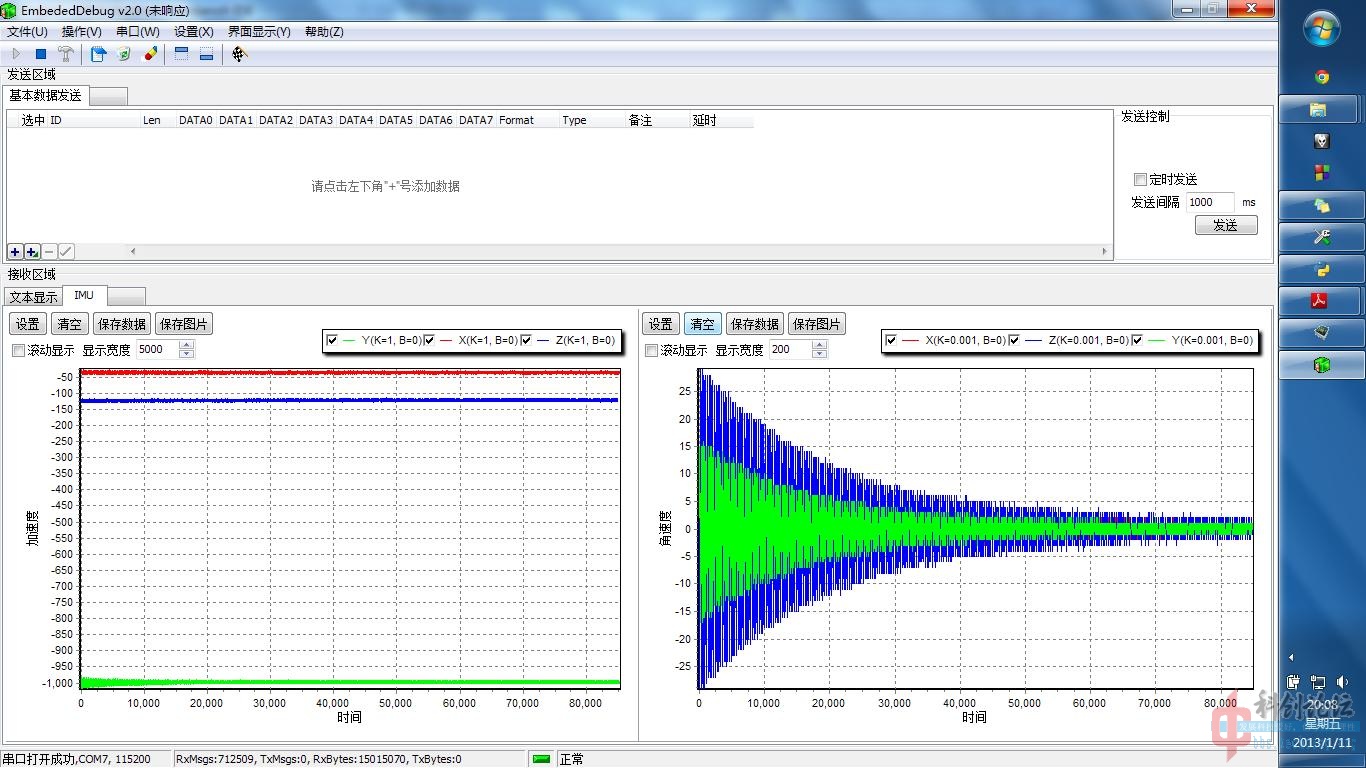Switch to Adobe Reader taskbar icon
This screenshot has width=1366, height=768.
(1319, 300)
